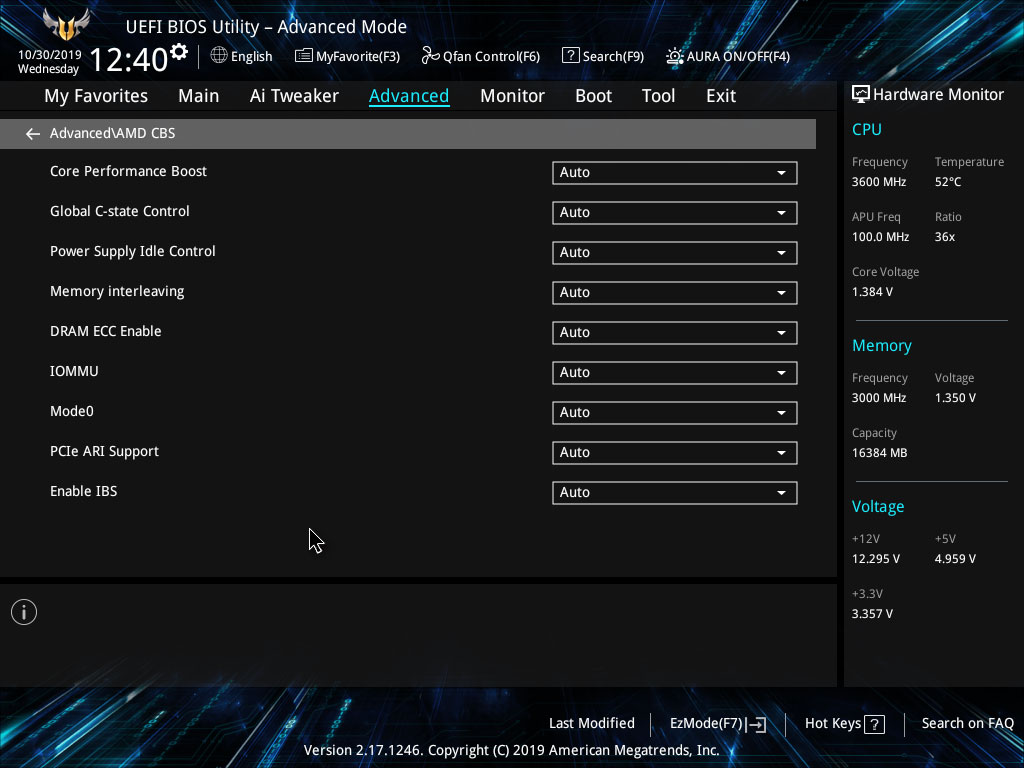The height and width of the screenshot is (768, 1024).
Task: Select Enable IBS label
Action: (x=84, y=492)
